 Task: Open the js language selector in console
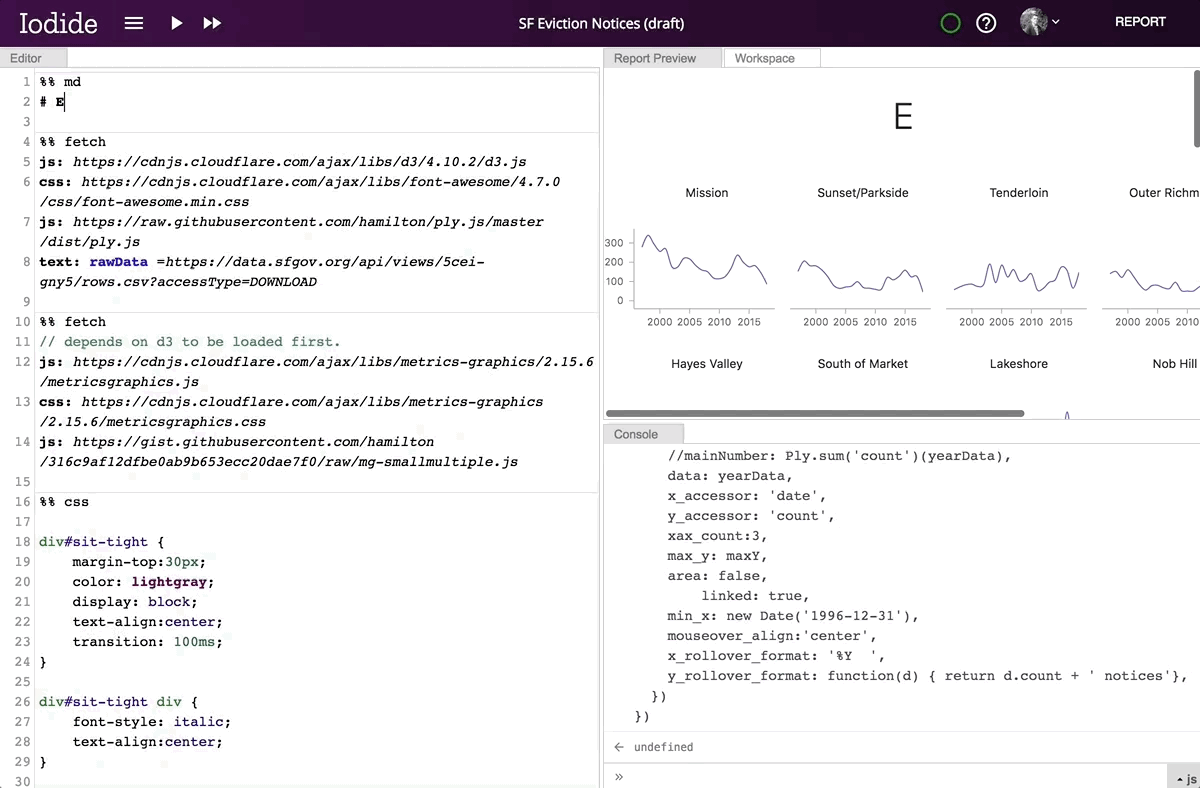pos(1184,778)
